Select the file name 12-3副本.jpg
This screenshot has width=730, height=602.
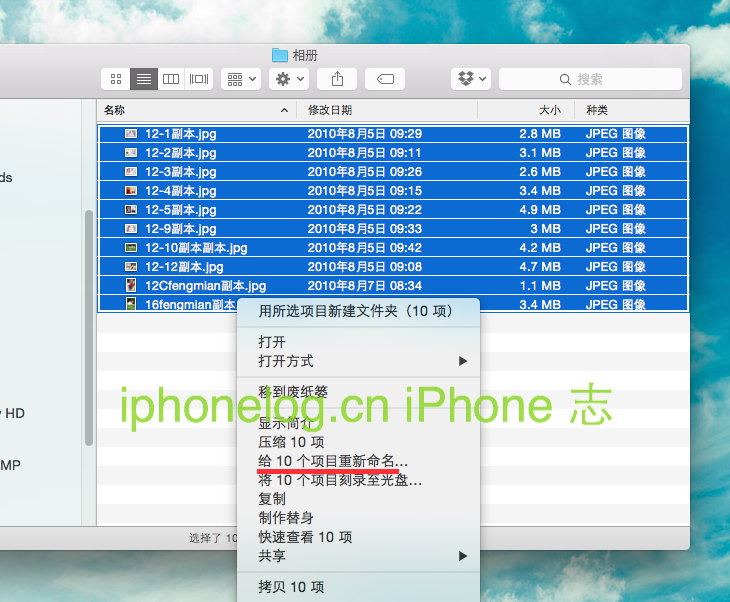click(181, 172)
